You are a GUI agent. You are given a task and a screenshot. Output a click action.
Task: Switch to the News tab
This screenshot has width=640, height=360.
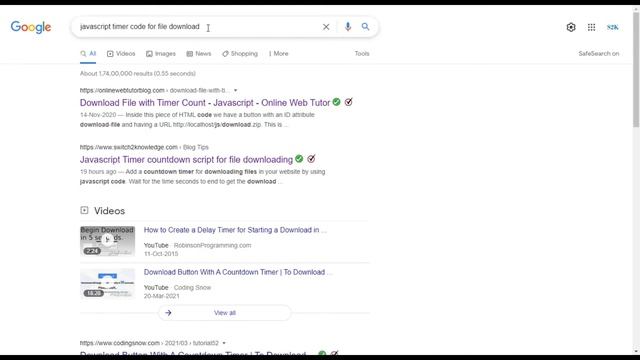pos(199,53)
